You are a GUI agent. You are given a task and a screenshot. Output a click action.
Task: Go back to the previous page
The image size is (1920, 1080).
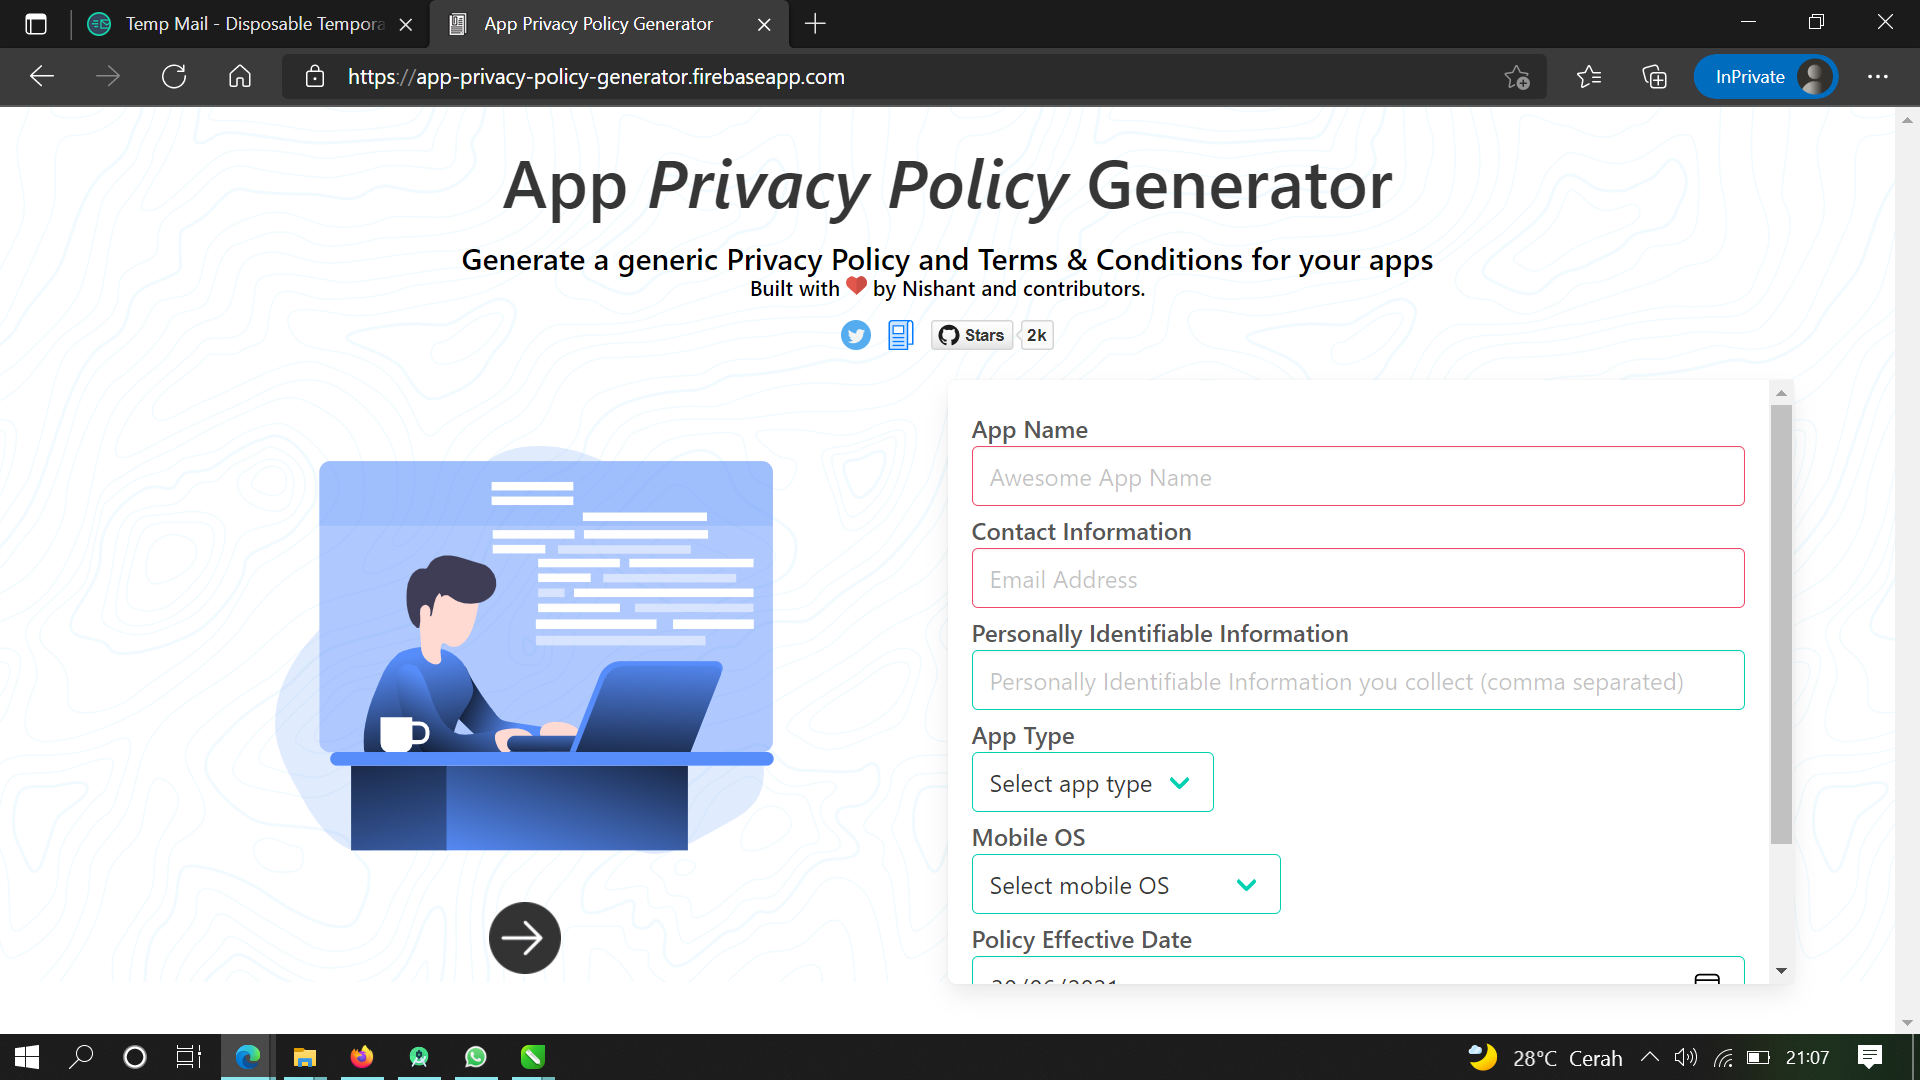click(x=42, y=77)
